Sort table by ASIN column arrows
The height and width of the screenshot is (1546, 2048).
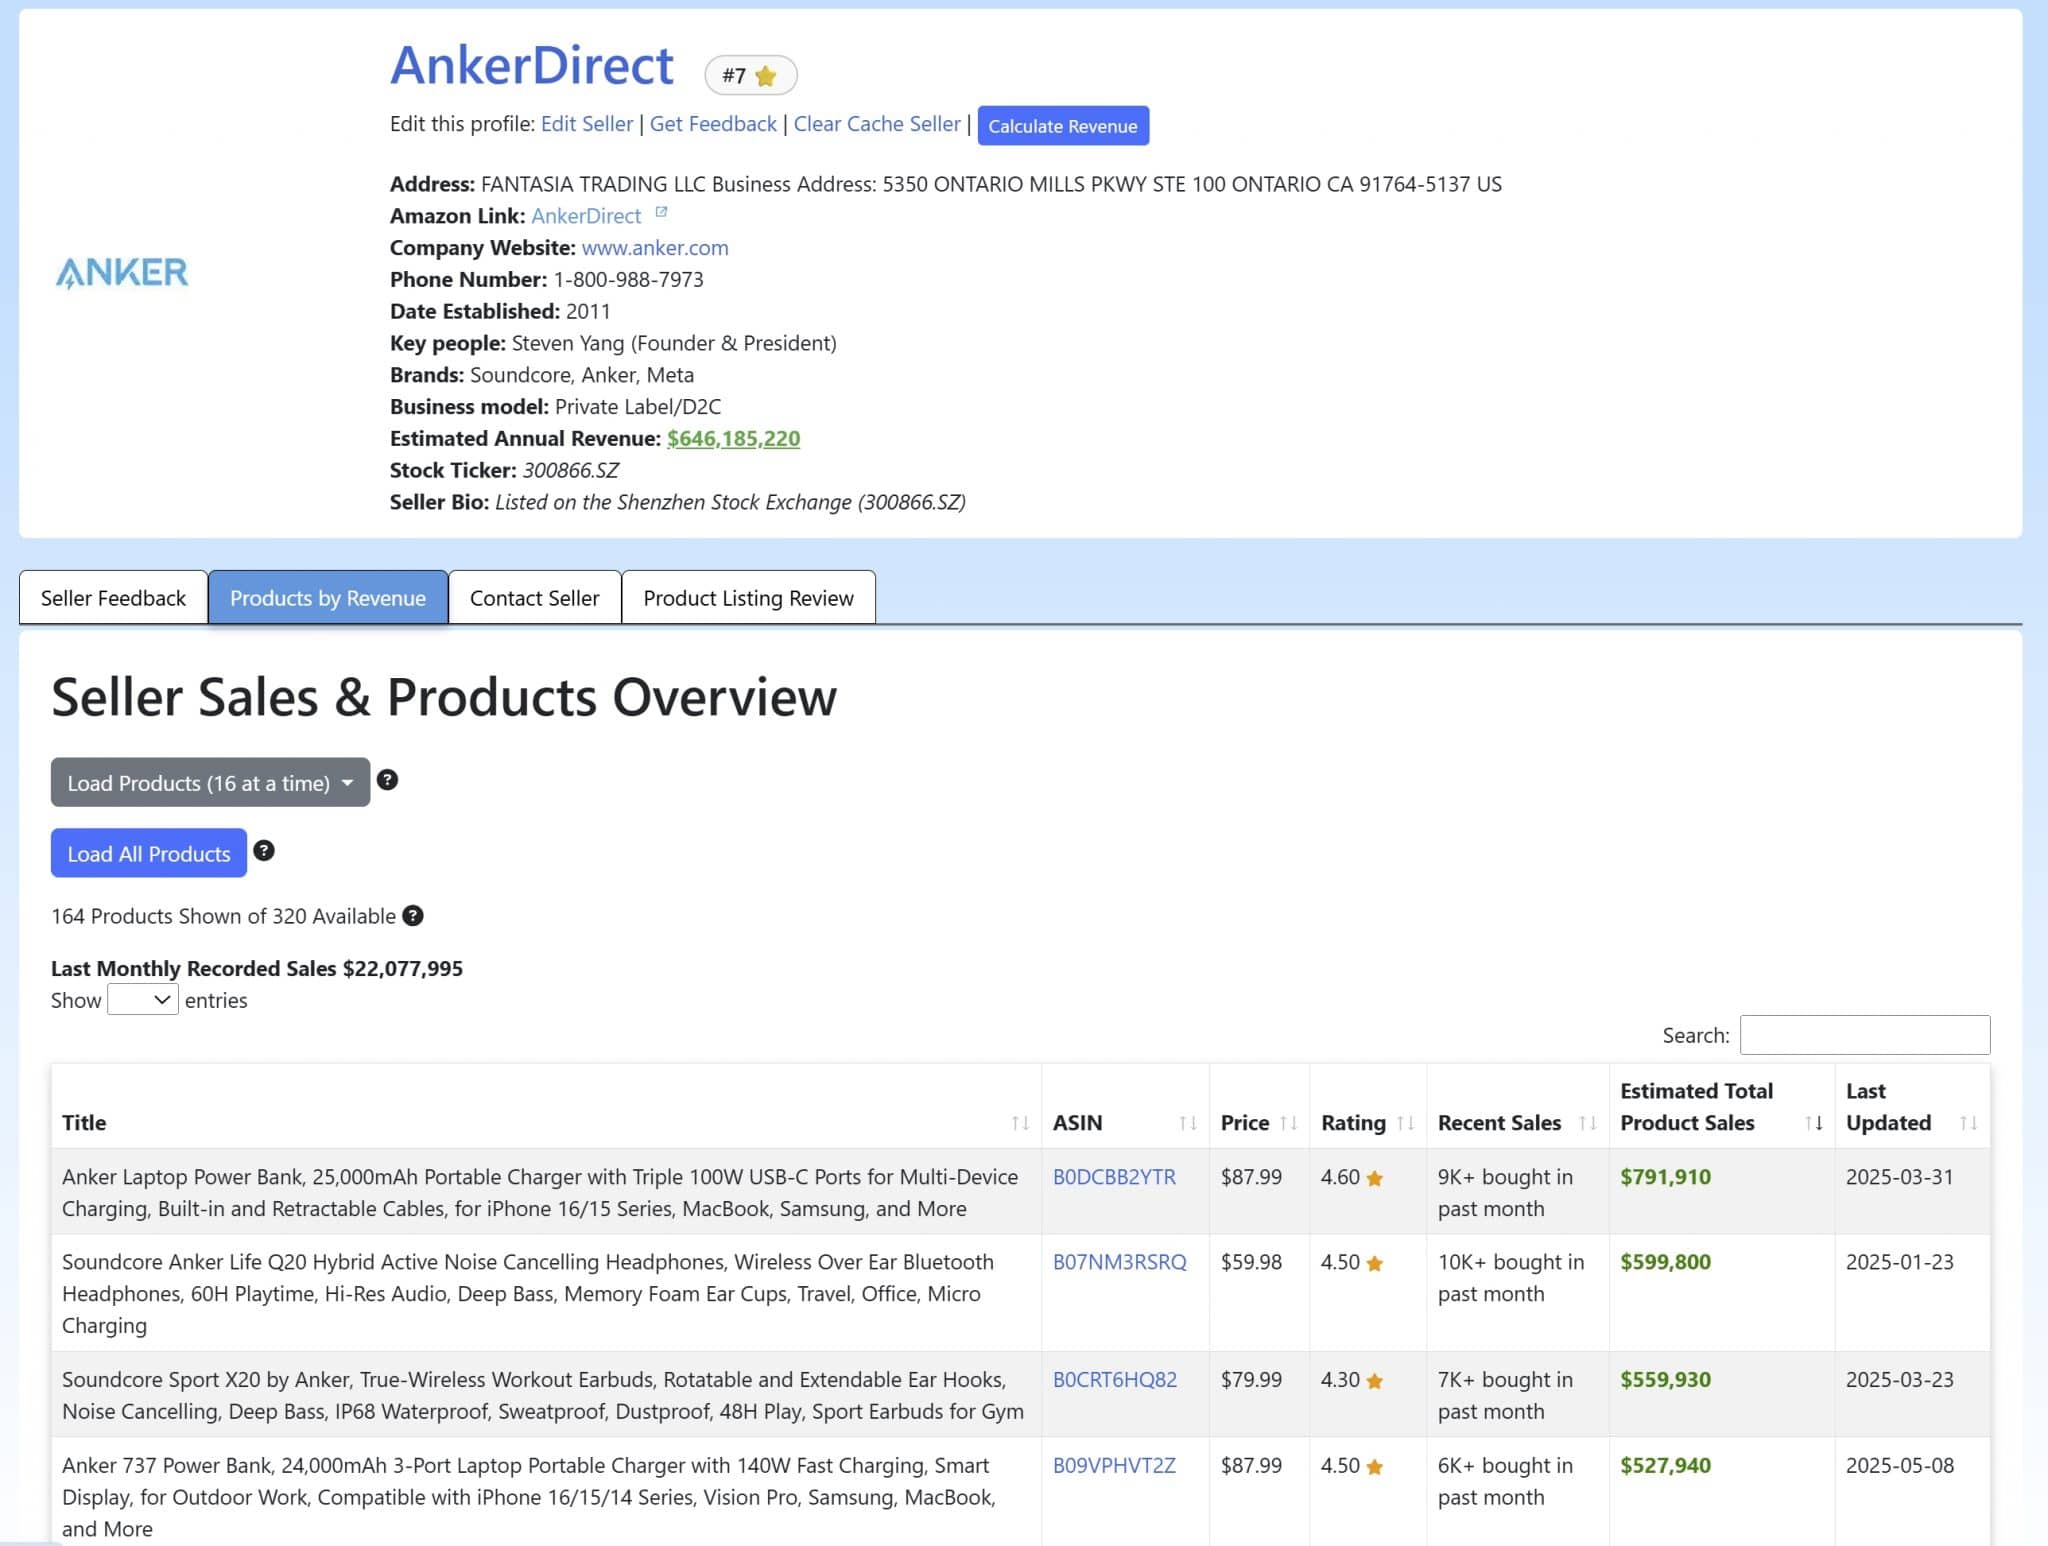1188,1123
